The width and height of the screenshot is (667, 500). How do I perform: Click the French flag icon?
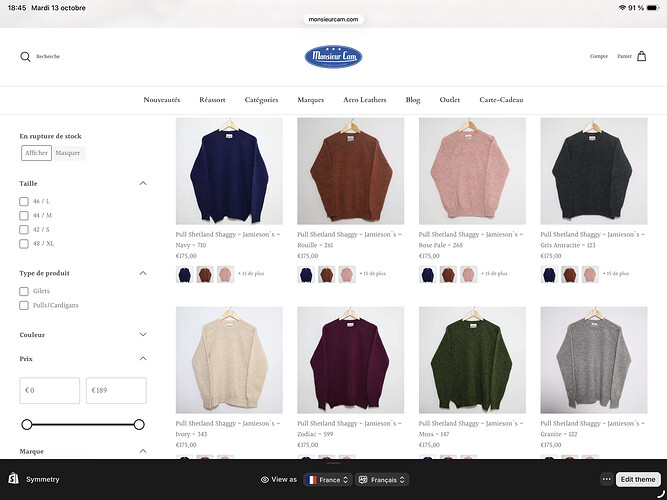tap(311, 480)
